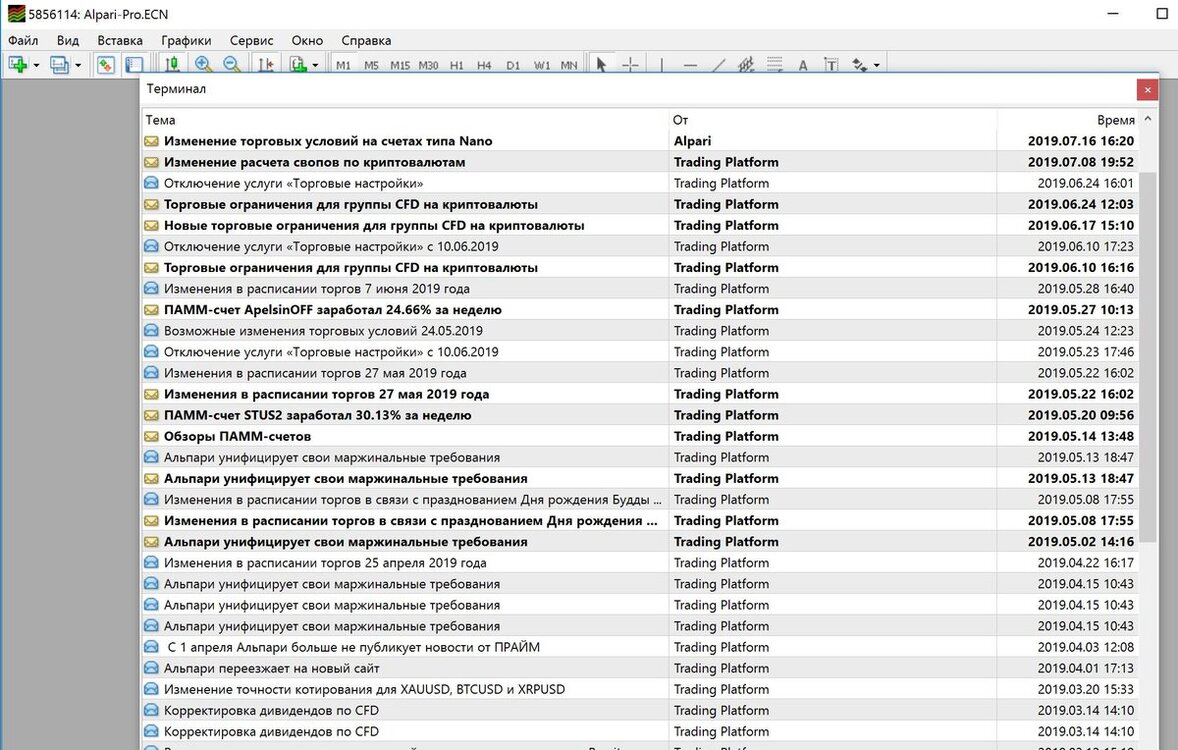Open the Сервис menu
This screenshot has height=750, width=1178.
point(252,41)
